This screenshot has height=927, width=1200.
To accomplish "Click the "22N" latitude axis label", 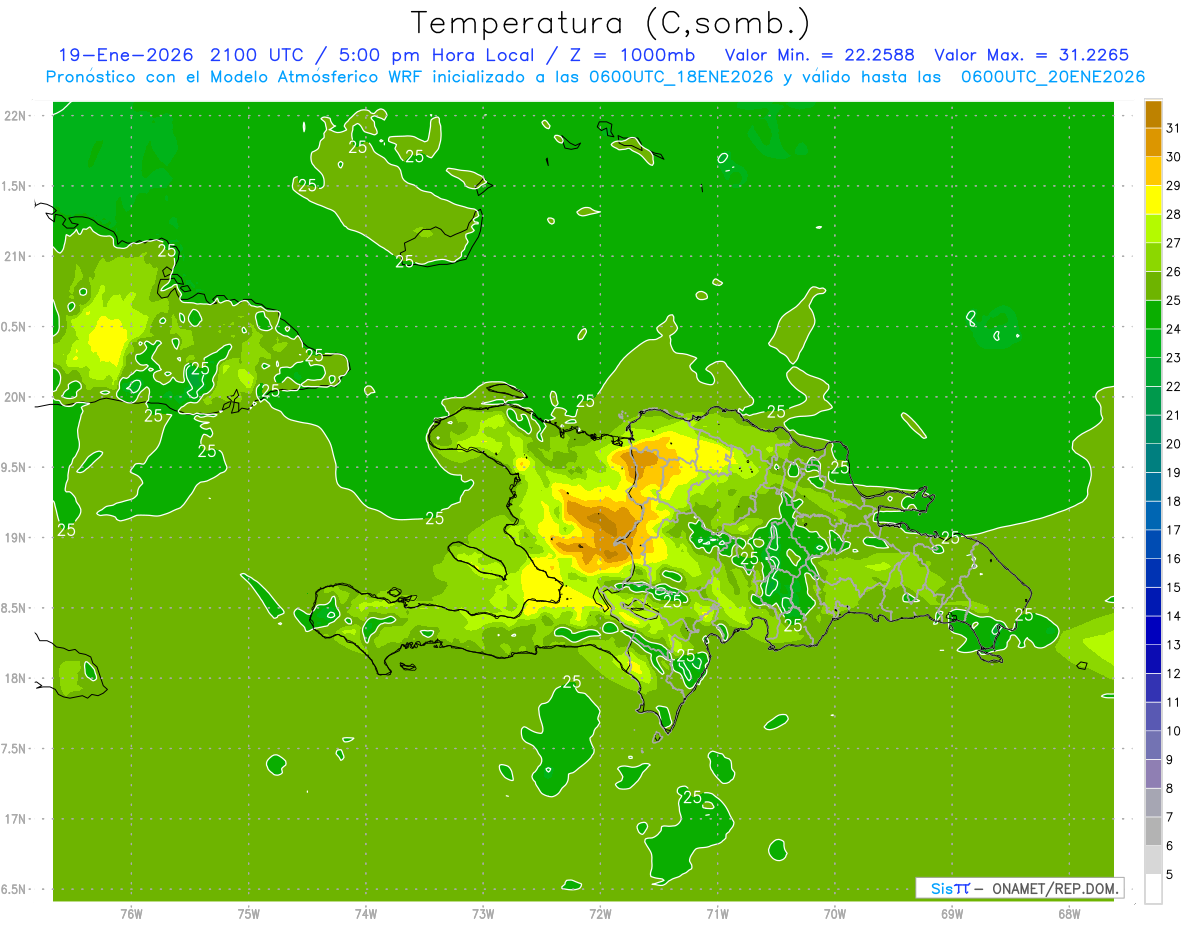I will pyautogui.click(x=16, y=115).
